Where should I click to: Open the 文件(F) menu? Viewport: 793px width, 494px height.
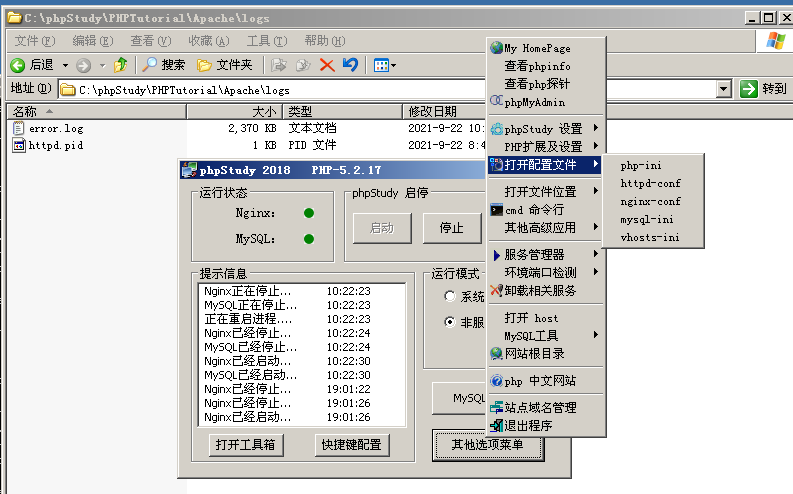pos(34,40)
